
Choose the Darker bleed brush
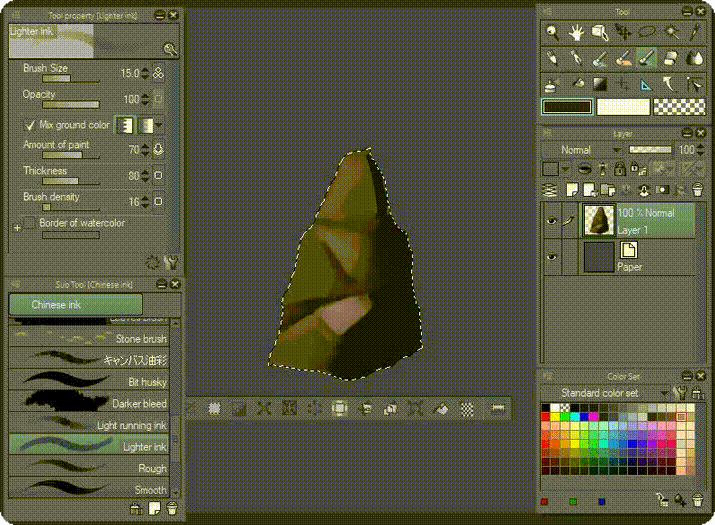[x=90, y=403]
